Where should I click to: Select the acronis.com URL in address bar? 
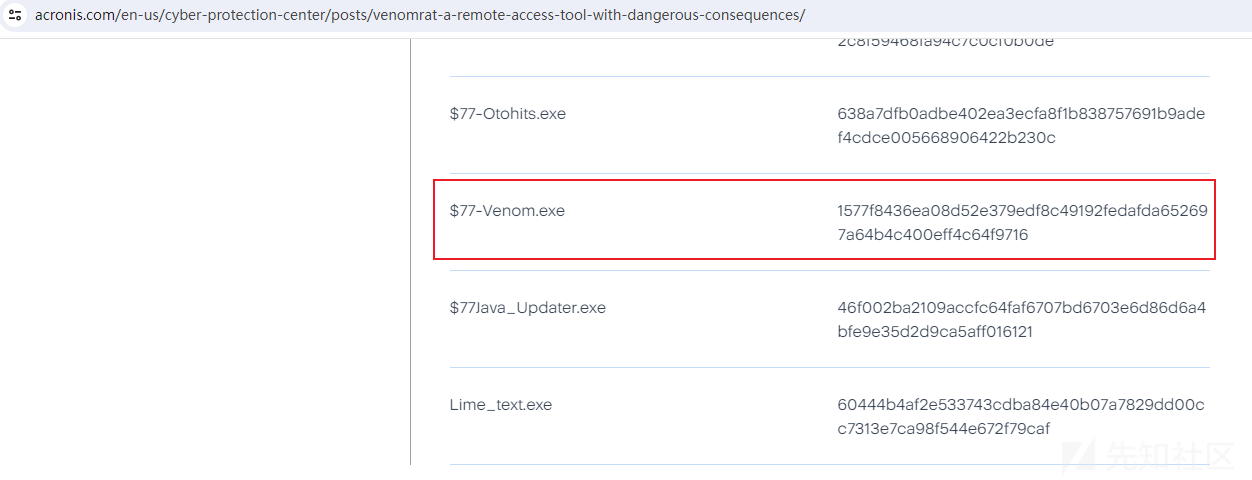pos(419,15)
